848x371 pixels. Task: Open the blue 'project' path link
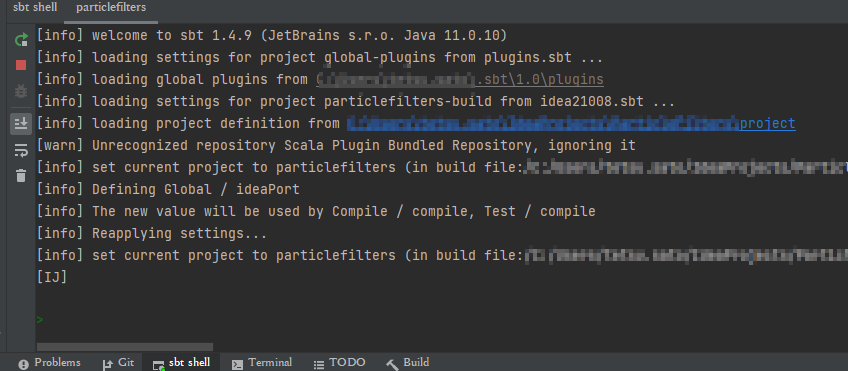pos(767,124)
